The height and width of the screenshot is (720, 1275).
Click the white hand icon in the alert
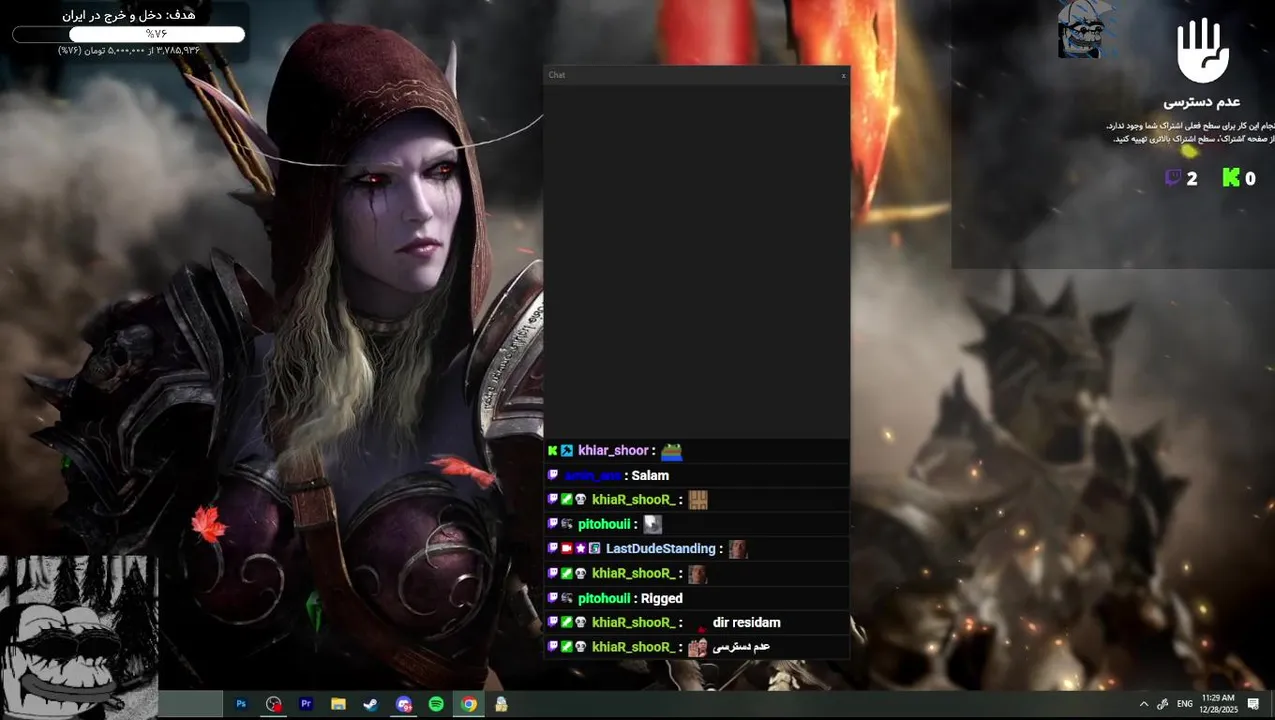tap(1202, 51)
